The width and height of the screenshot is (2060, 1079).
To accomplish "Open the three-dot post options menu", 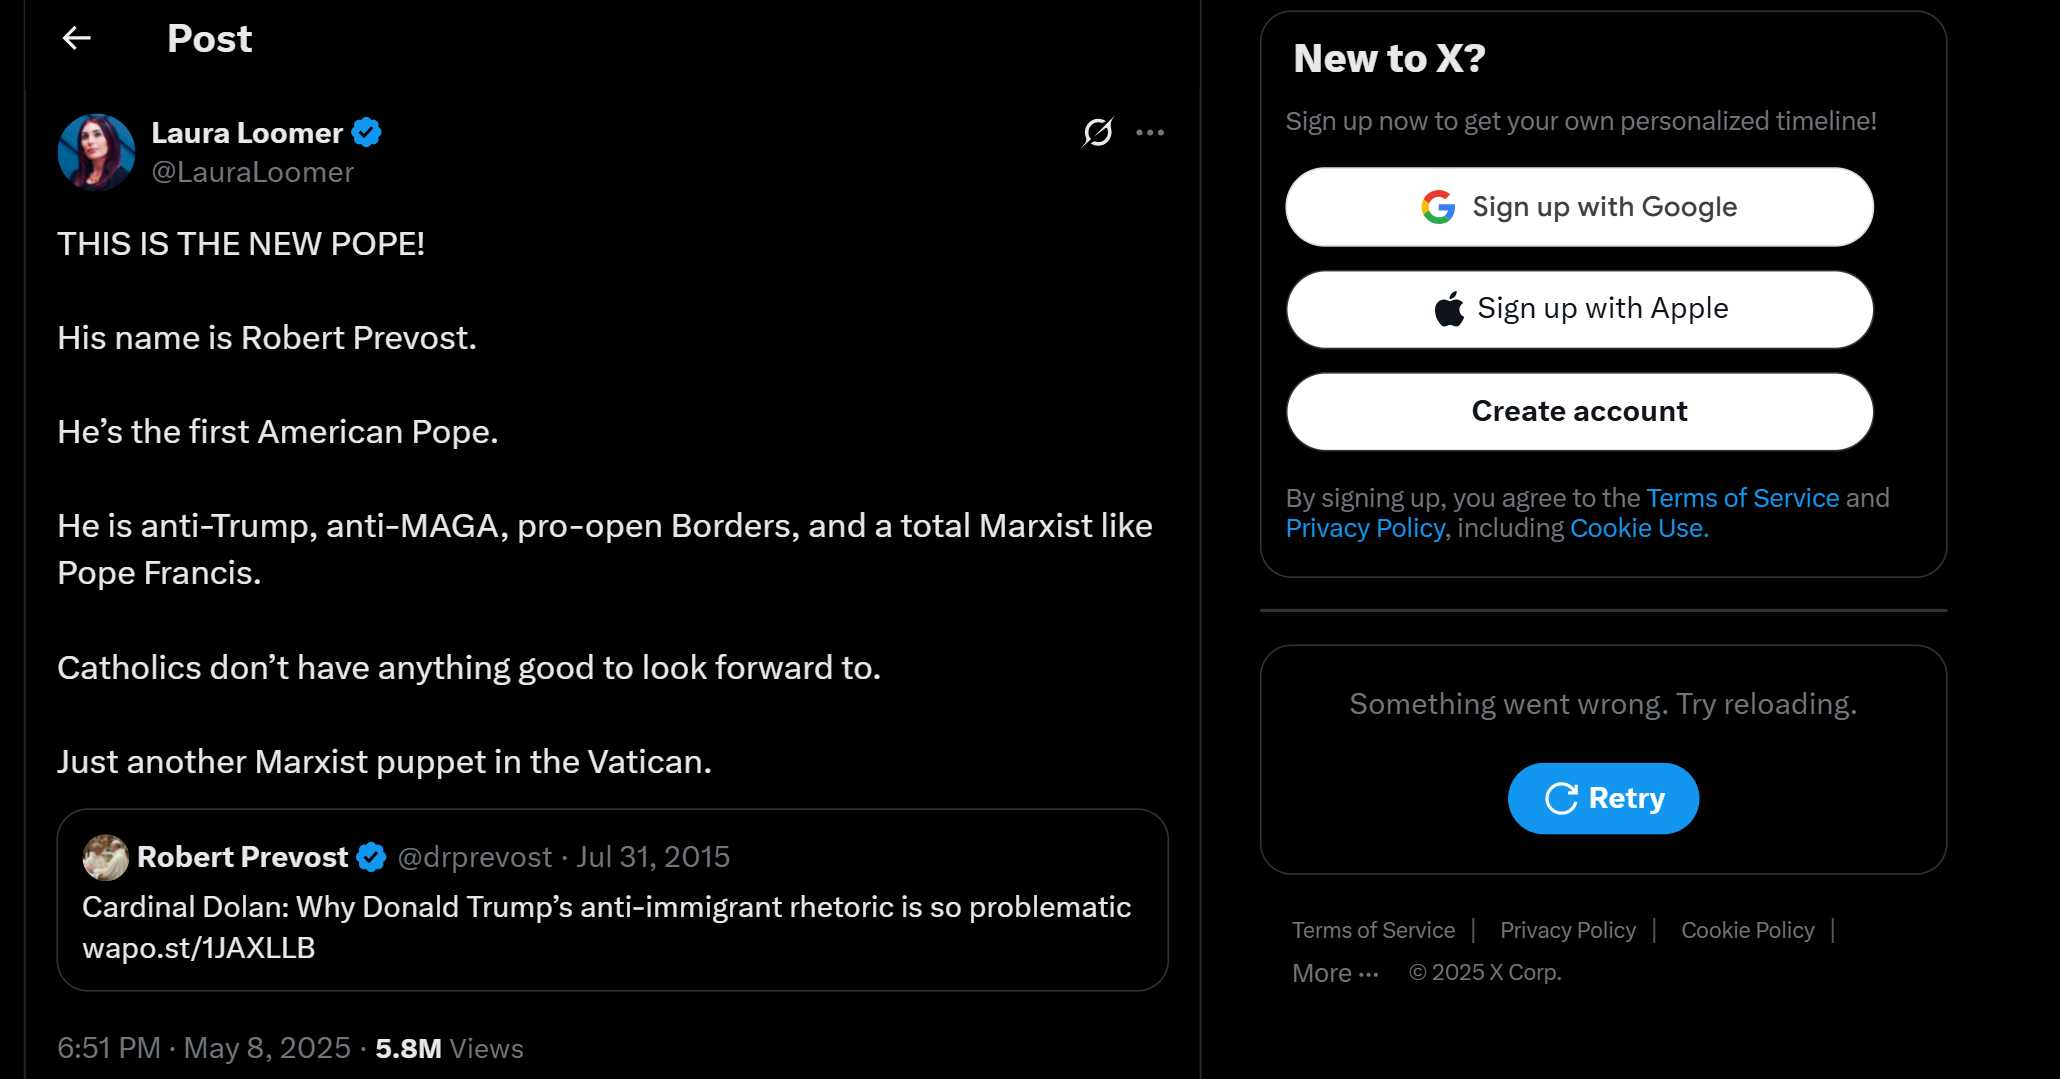I will point(1150,132).
